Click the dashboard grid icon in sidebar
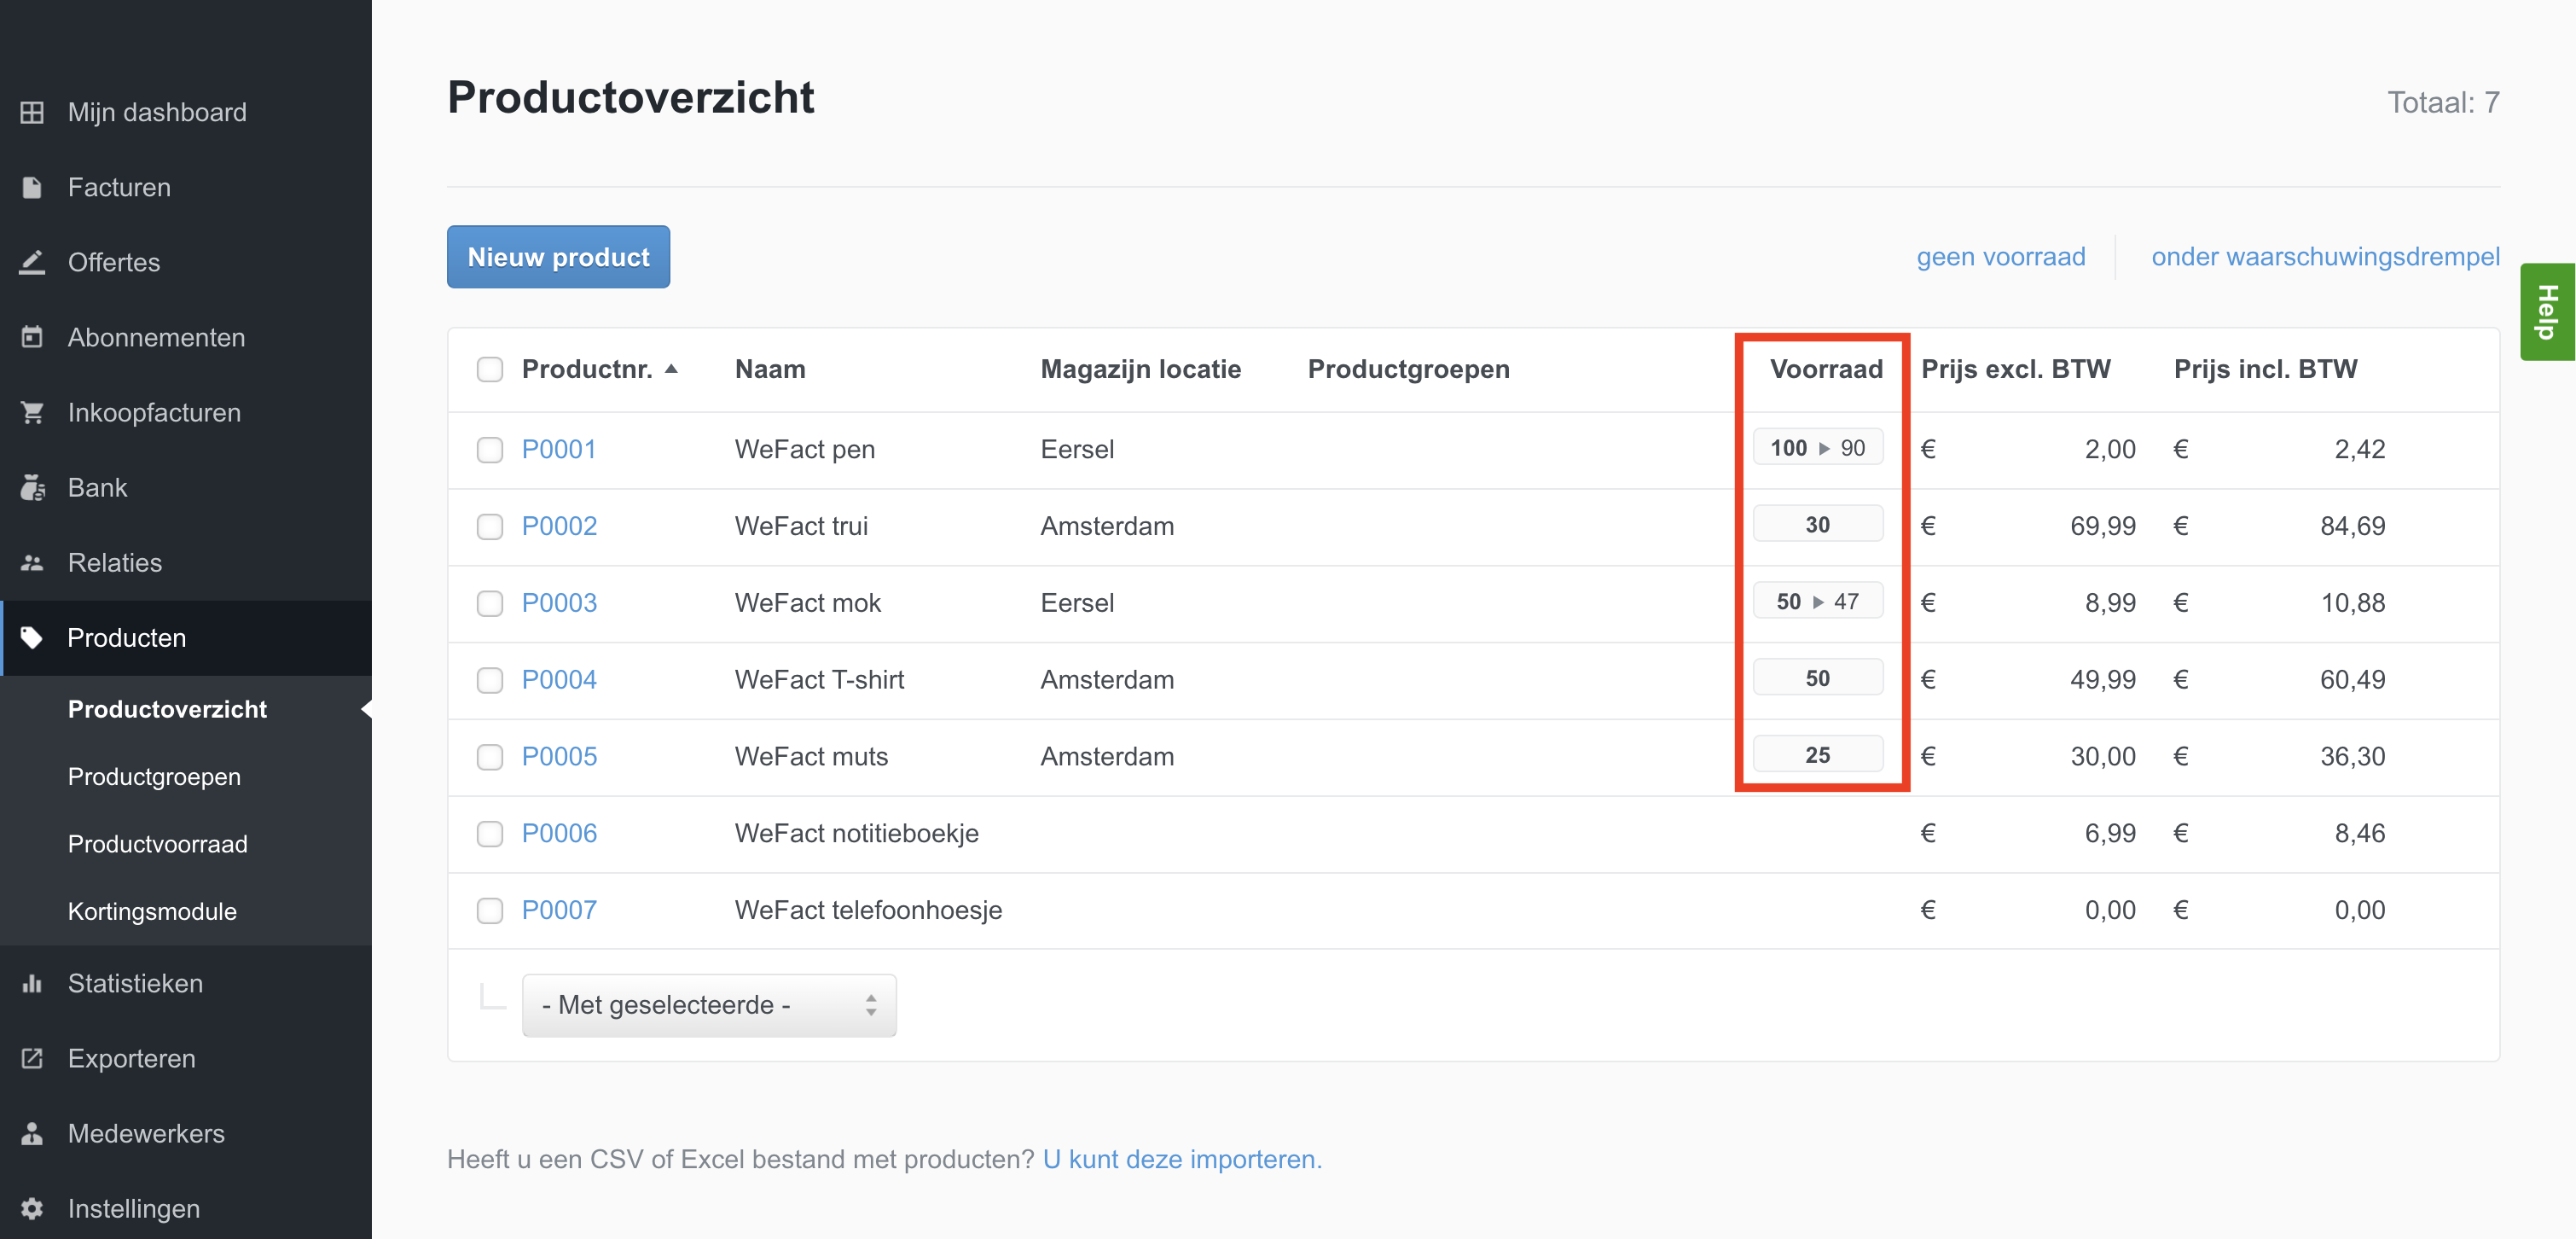The width and height of the screenshot is (2576, 1239). 32,112
